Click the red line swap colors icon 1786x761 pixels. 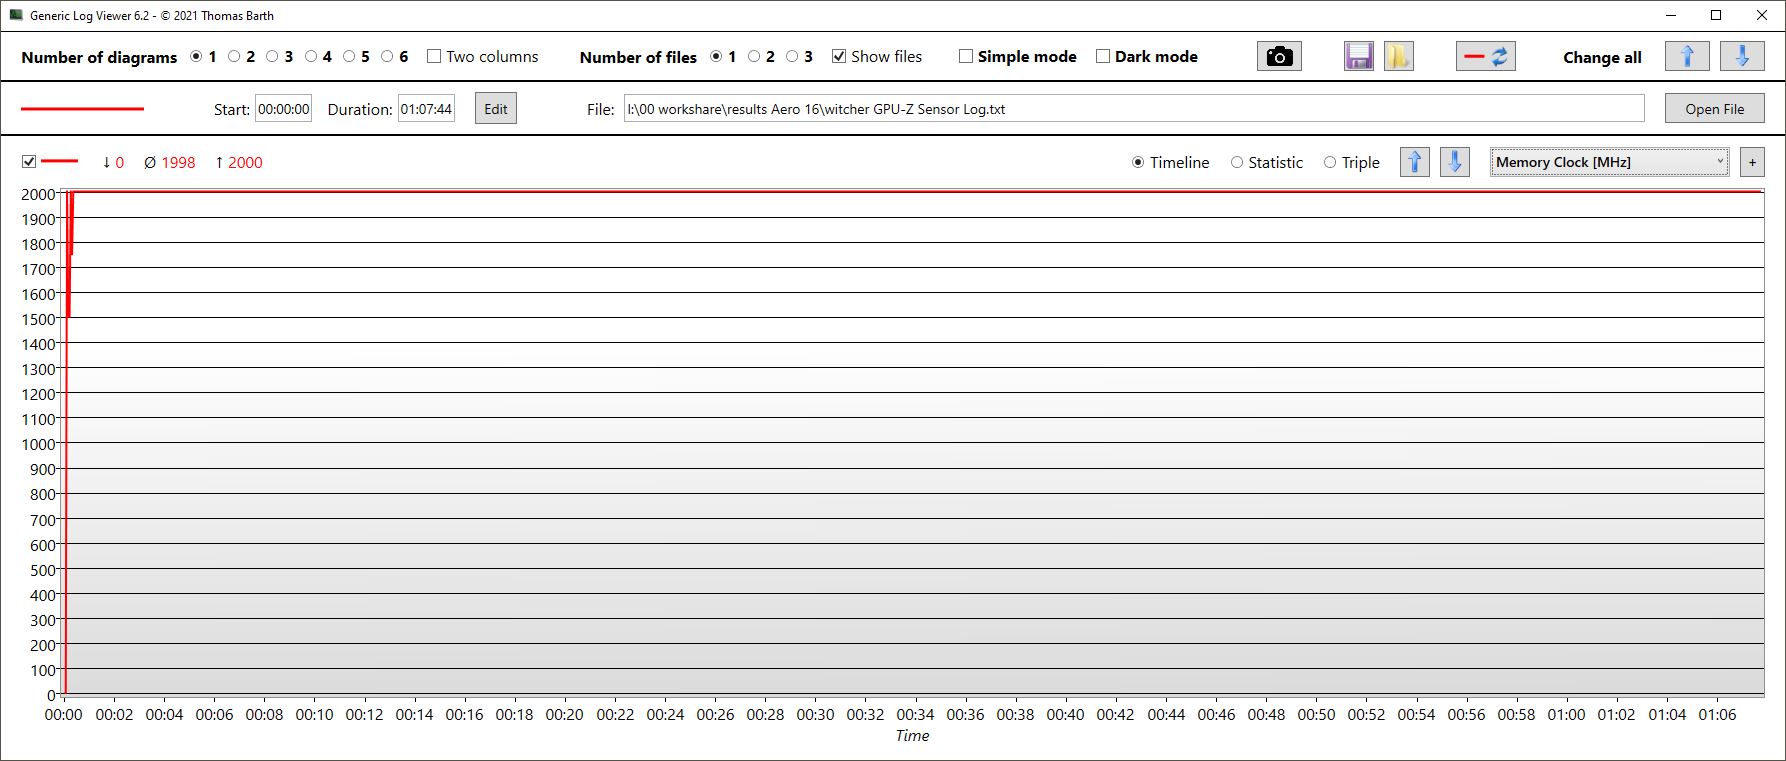click(1485, 57)
